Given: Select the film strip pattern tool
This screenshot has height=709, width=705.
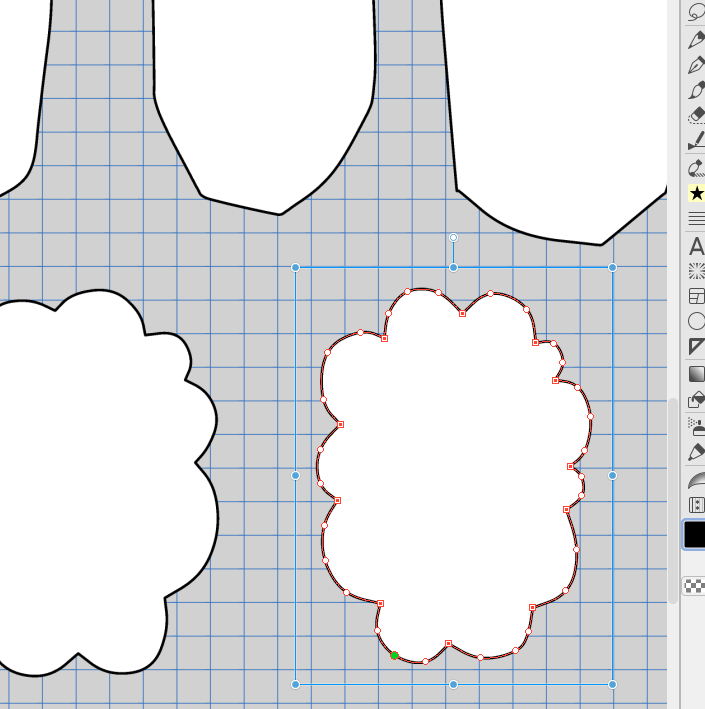Looking at the screenshot, I should point(696,505).
